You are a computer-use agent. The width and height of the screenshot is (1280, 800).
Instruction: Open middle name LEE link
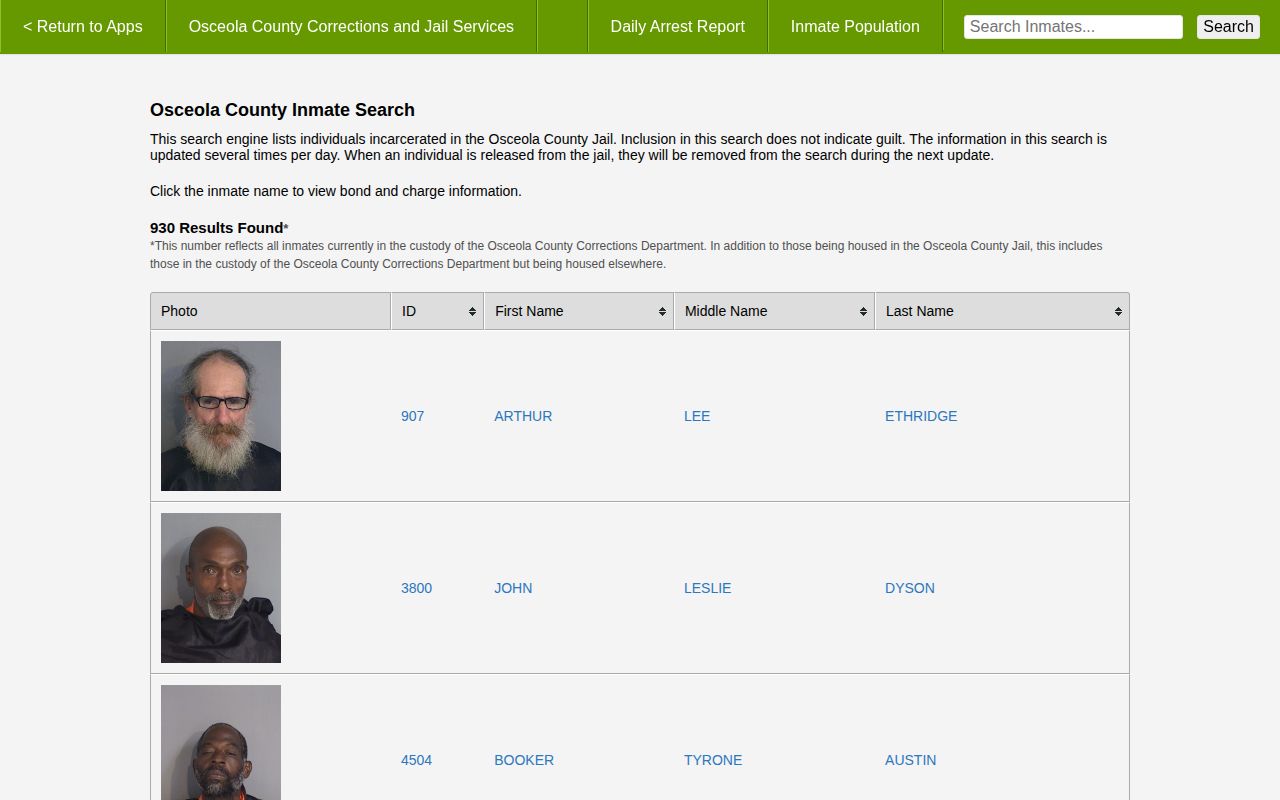[697, 416]
